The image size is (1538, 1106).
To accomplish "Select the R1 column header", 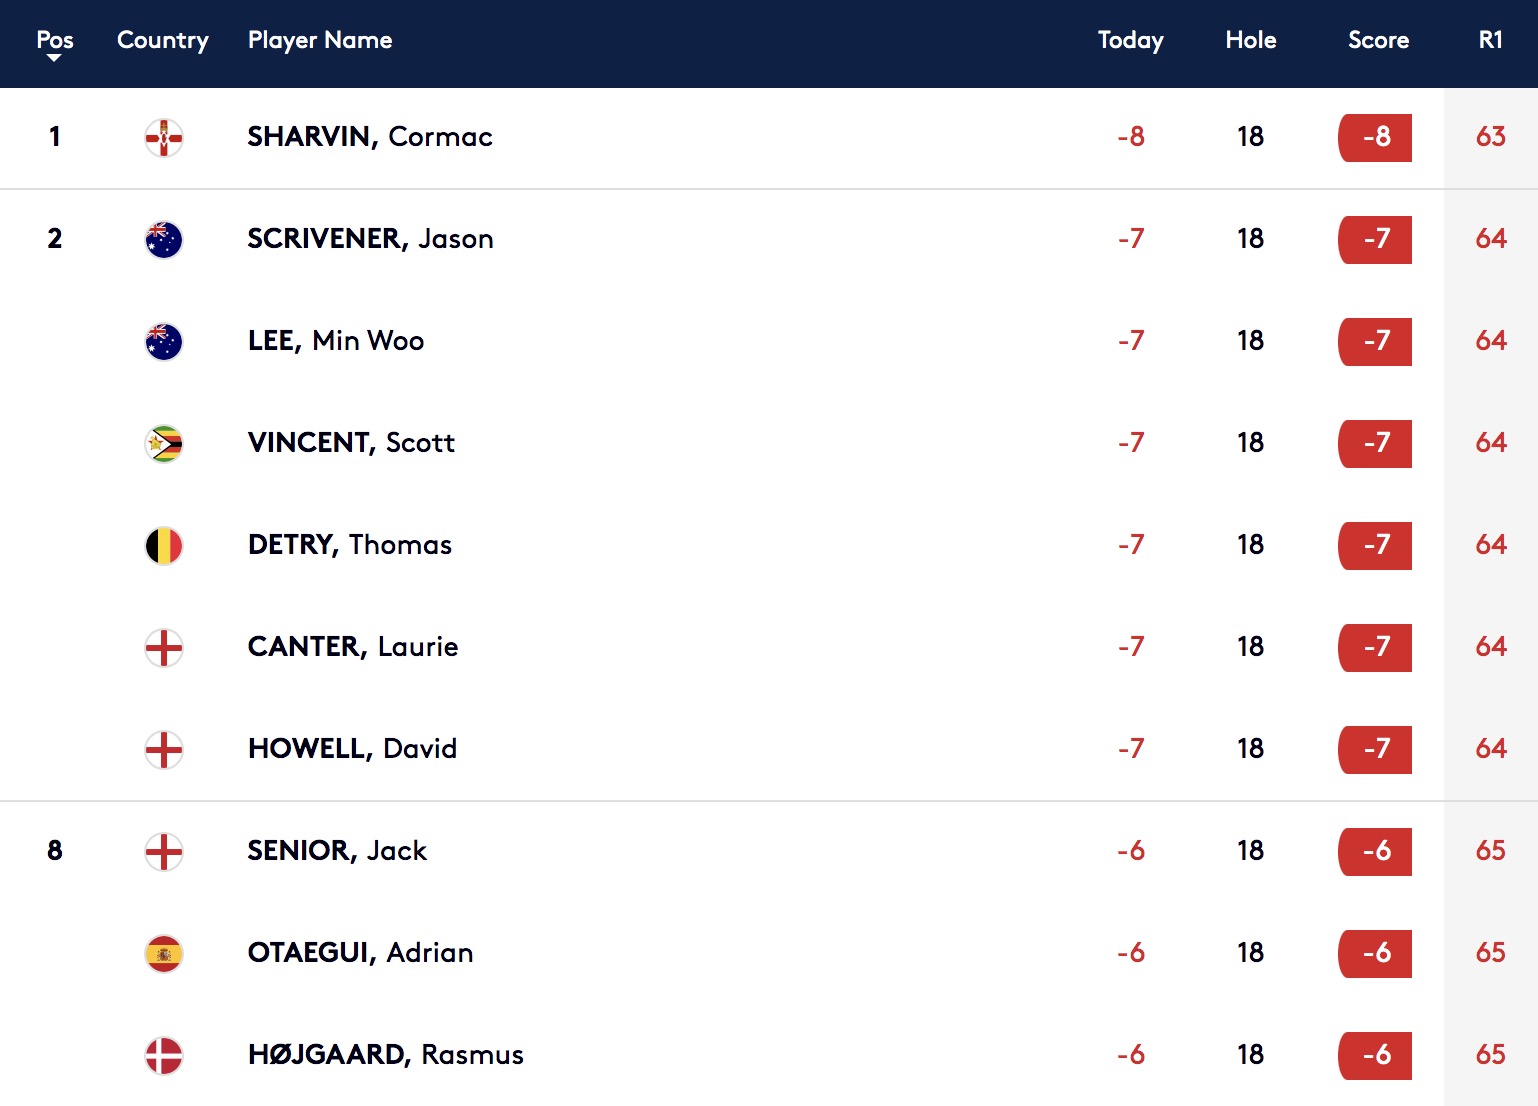I will click(x=1490, y=40).
